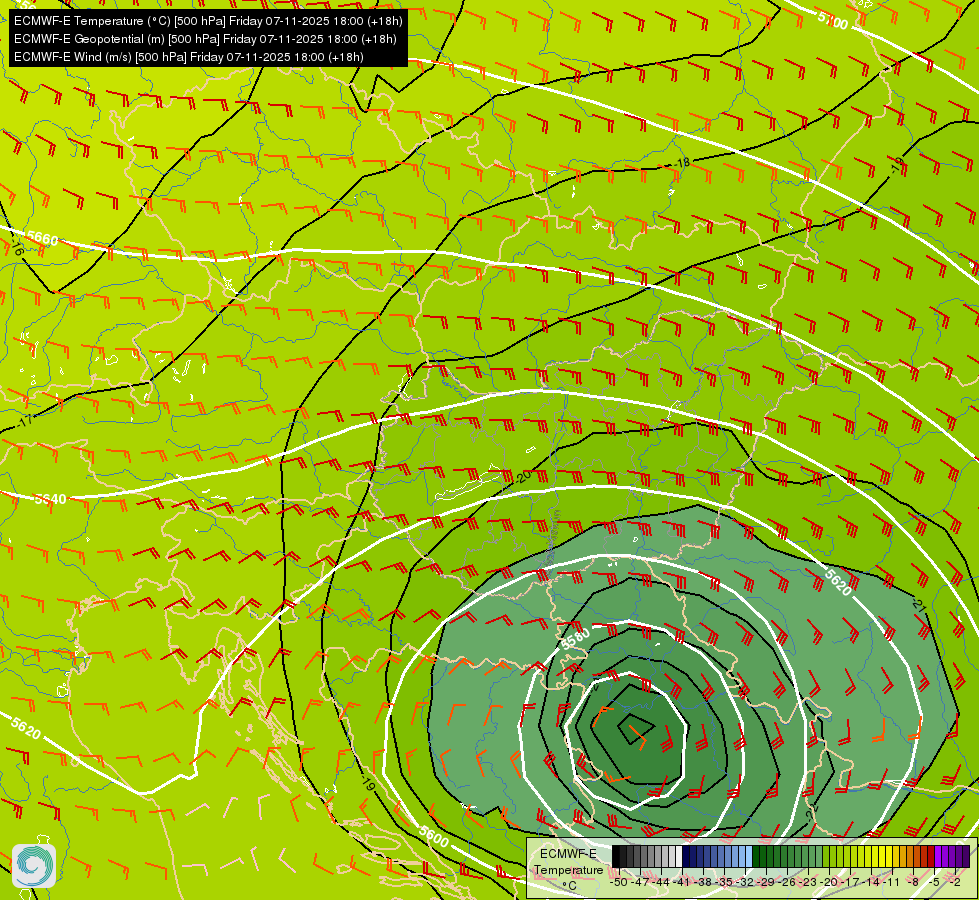Click the -14 value on the legend scale
Viewport: 979px width, 900px height.
point(872,883)
